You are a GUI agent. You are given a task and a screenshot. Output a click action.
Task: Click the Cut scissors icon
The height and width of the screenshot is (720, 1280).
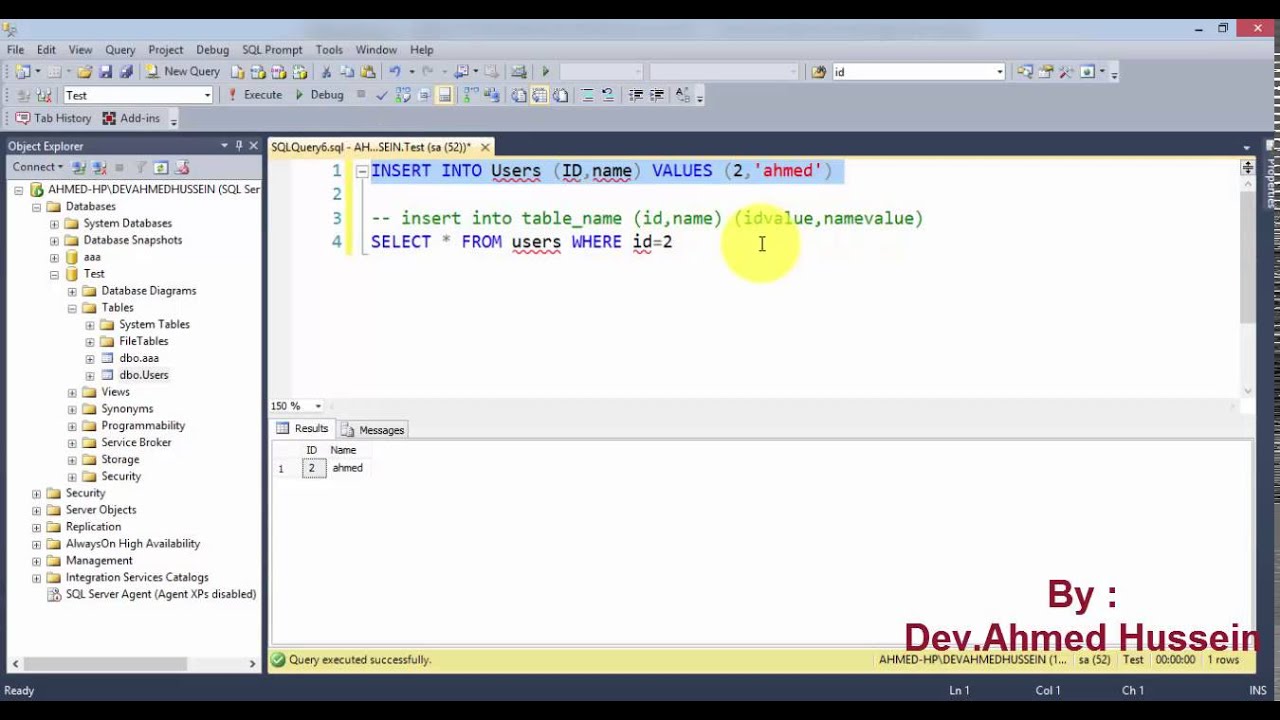(x=326, y=72)
